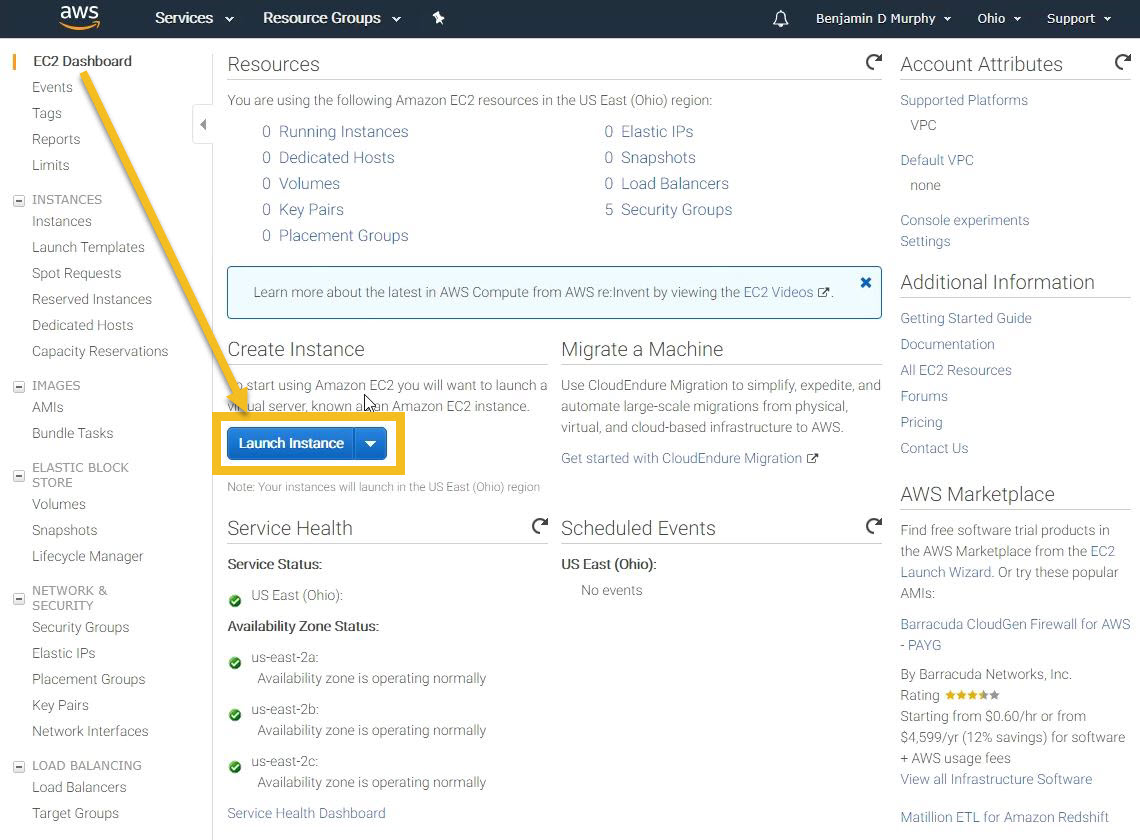
Task: Open Instances in the sidebar
Action: [x=62, y=221]
